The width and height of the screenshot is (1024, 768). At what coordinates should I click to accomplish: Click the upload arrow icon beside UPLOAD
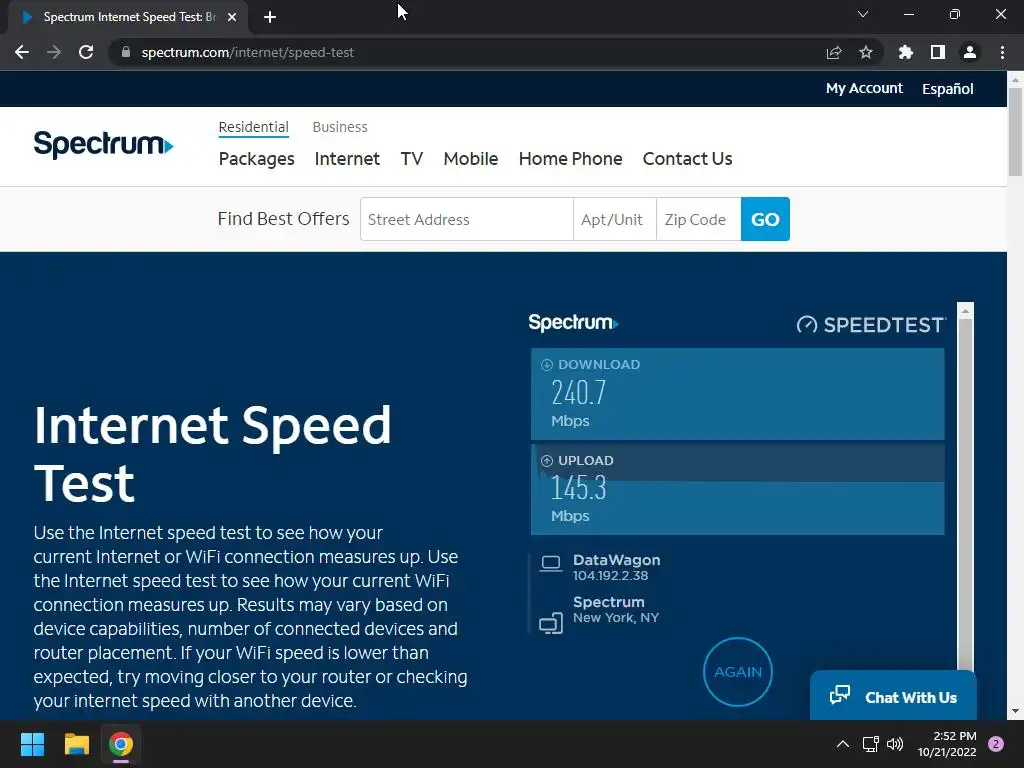point(547,461)
